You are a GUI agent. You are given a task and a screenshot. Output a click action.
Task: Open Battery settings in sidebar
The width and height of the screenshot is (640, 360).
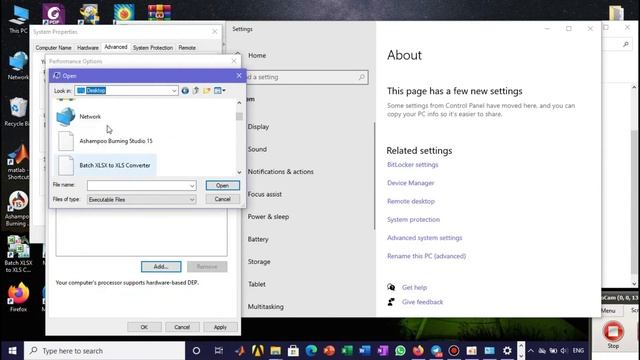[258, 239]
